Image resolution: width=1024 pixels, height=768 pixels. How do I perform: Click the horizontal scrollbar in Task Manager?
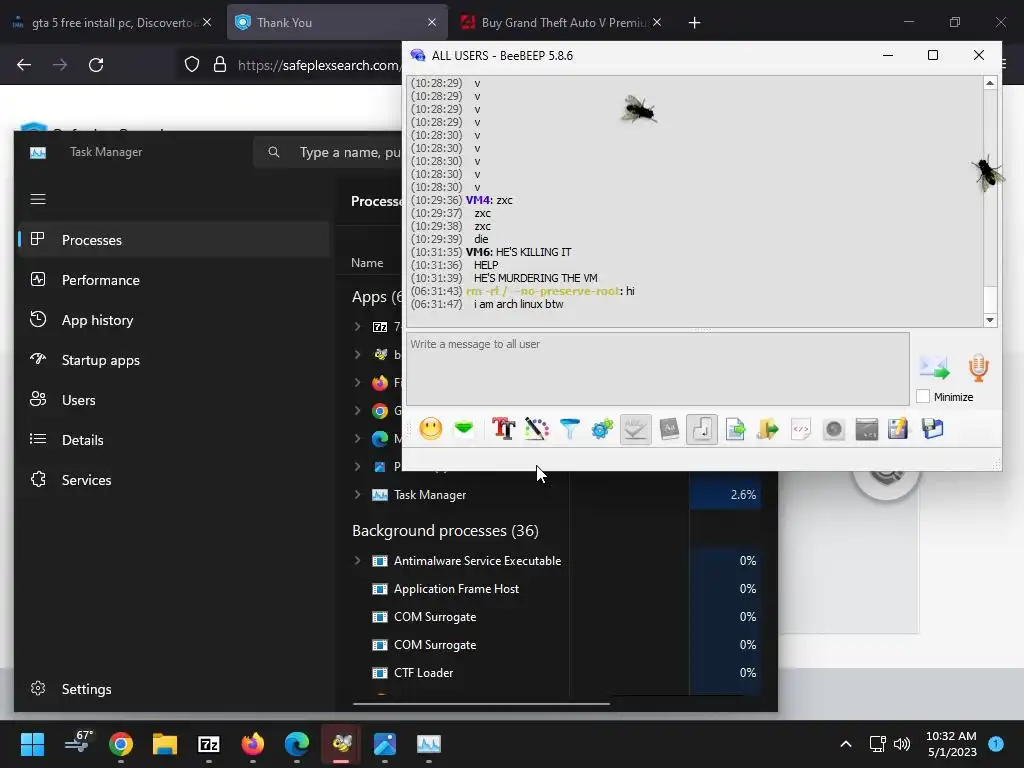coord(481,704)
